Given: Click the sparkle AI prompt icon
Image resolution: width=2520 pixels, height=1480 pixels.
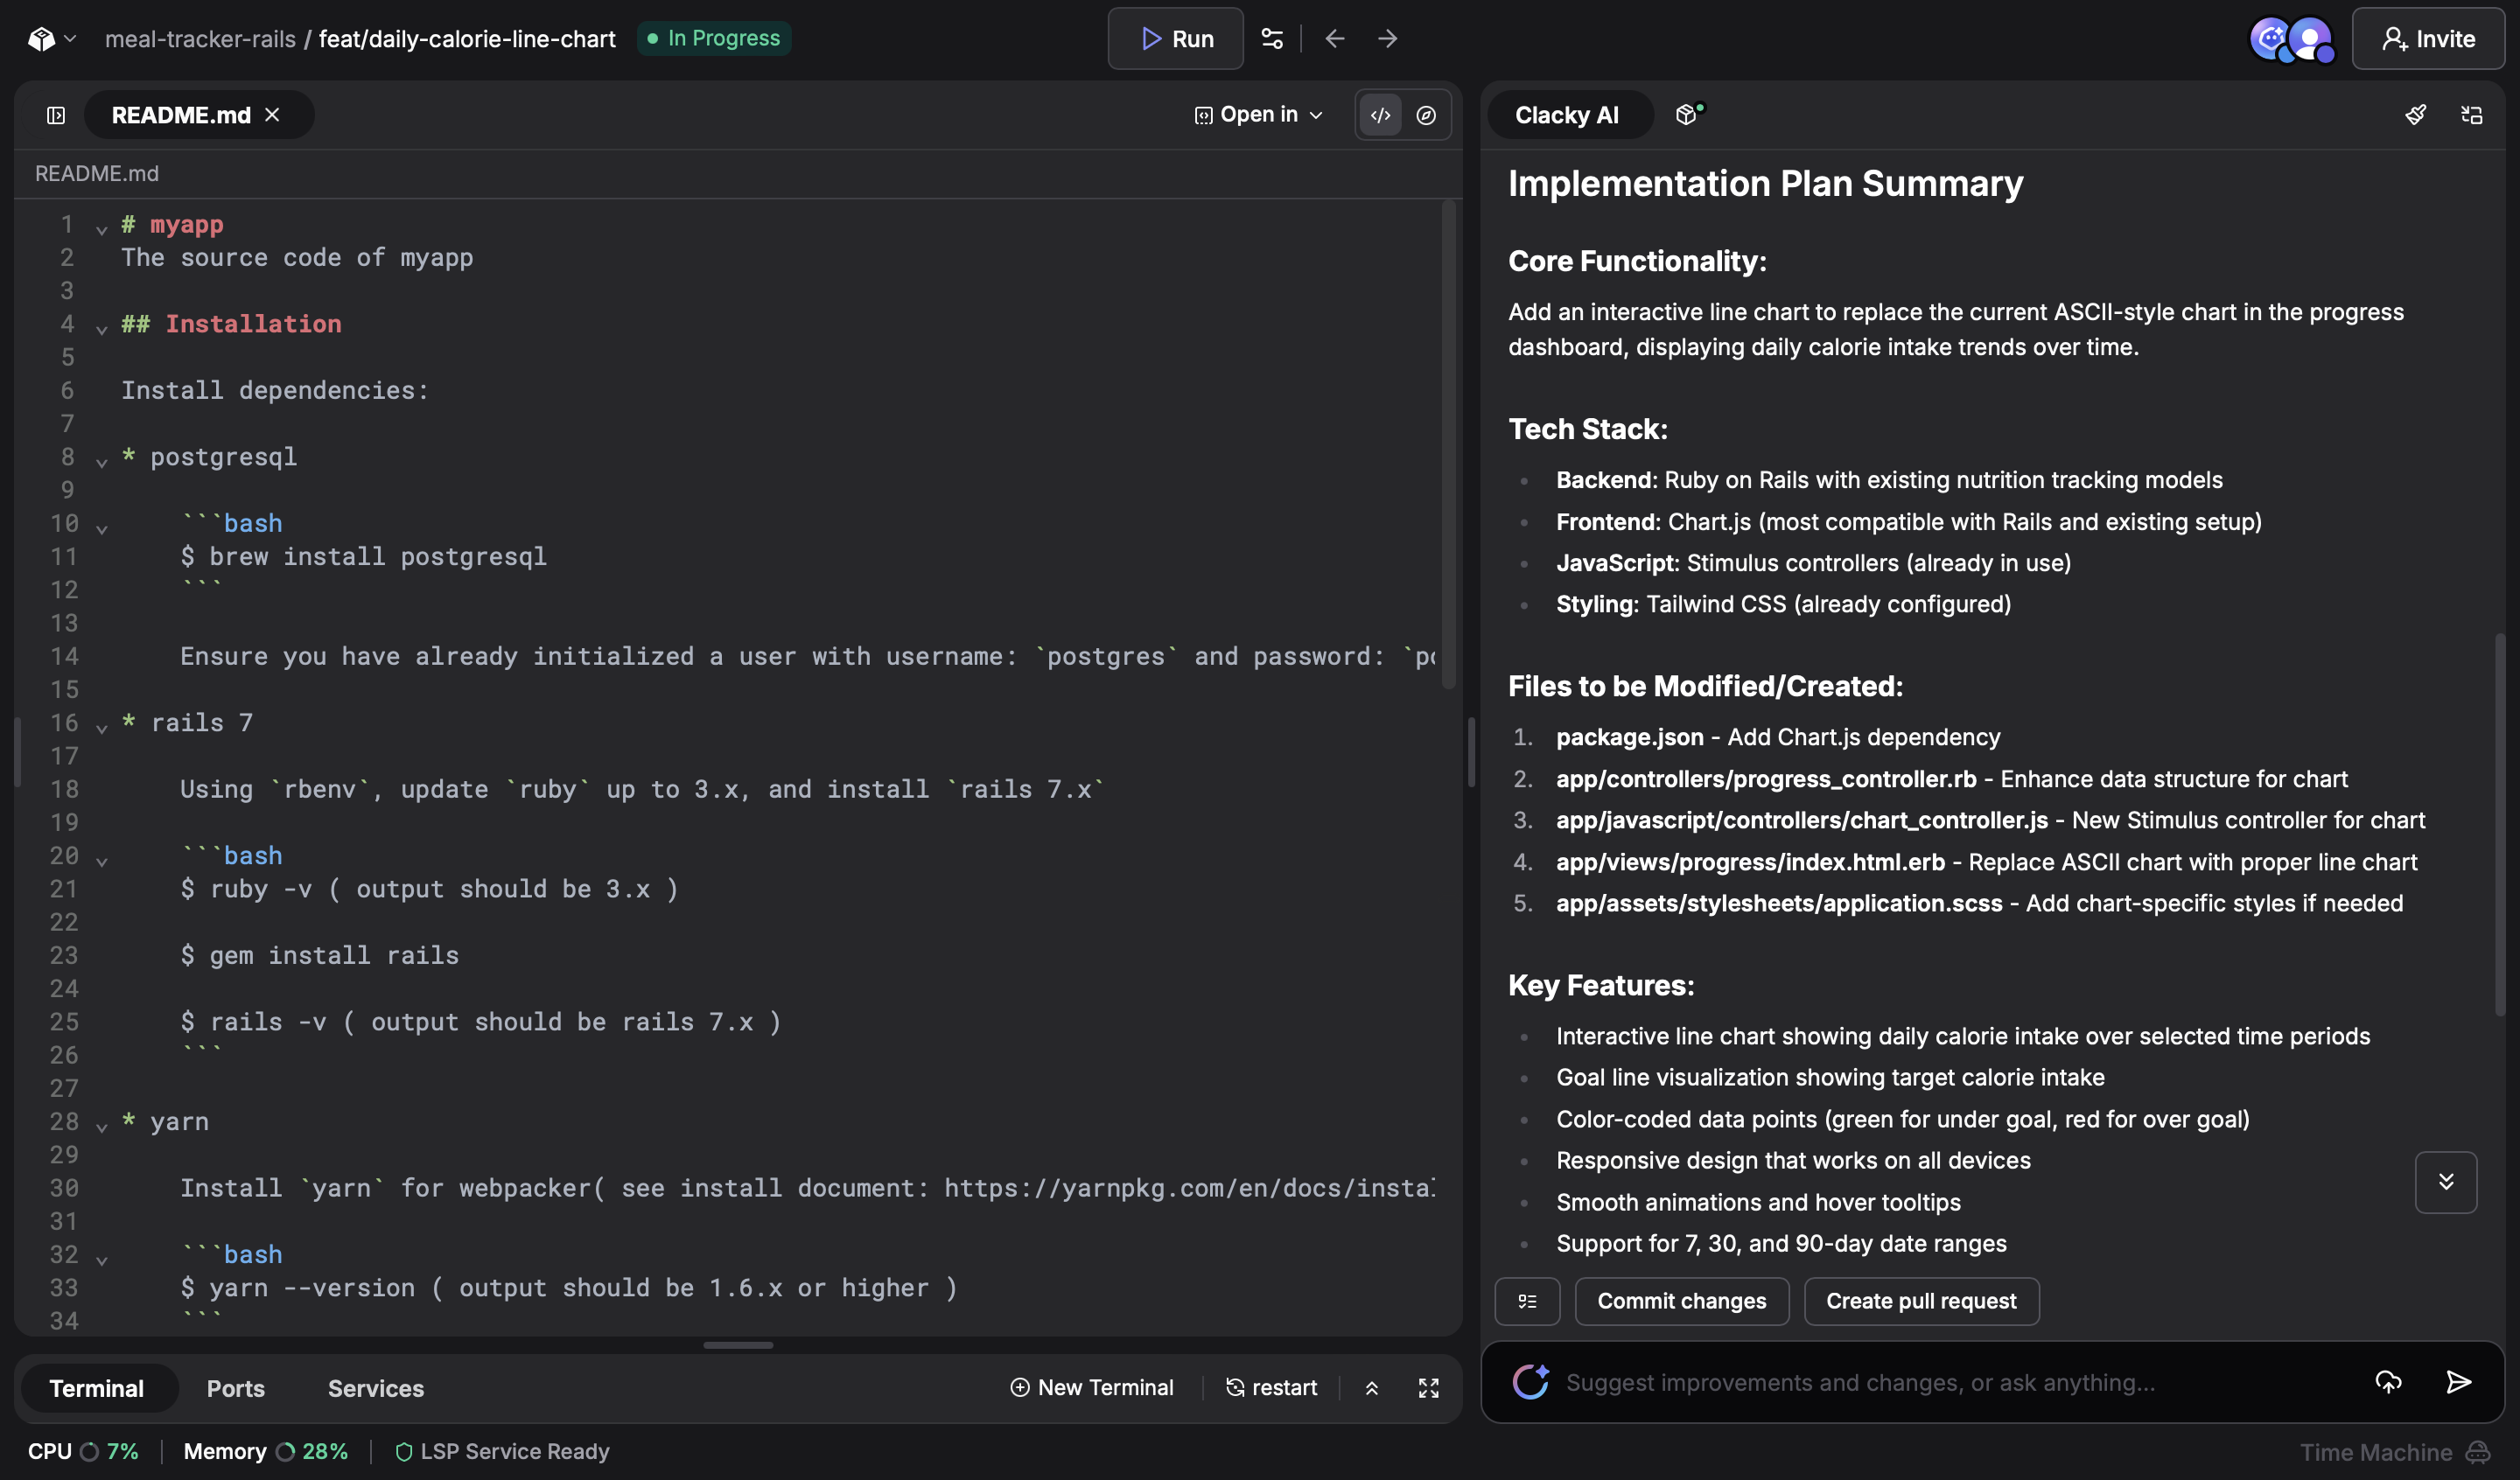Looking at the screenshot, I should pyautogui.click(x=1530, y=1382).
